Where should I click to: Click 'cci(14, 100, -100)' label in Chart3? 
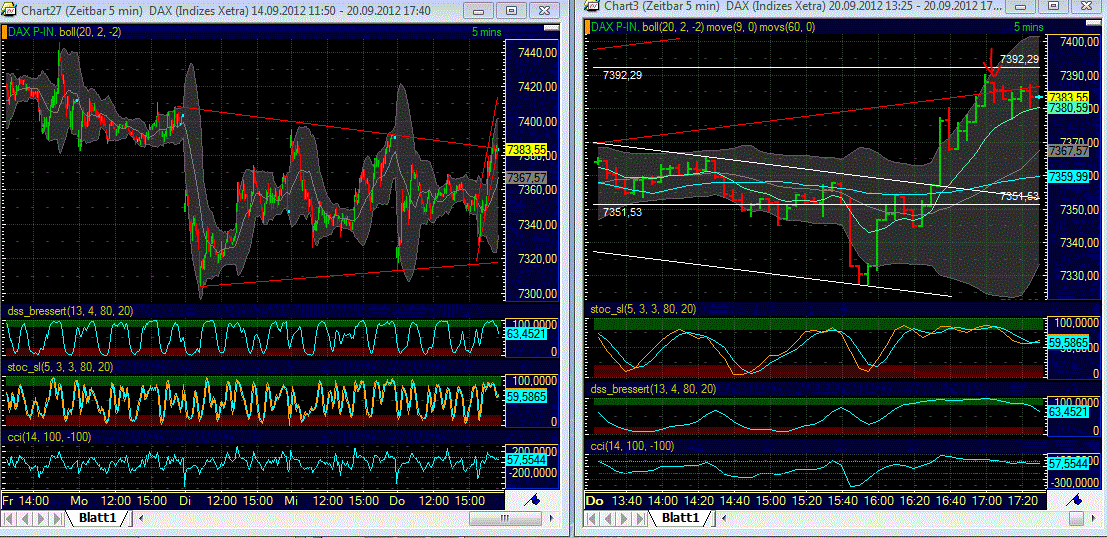633,446
